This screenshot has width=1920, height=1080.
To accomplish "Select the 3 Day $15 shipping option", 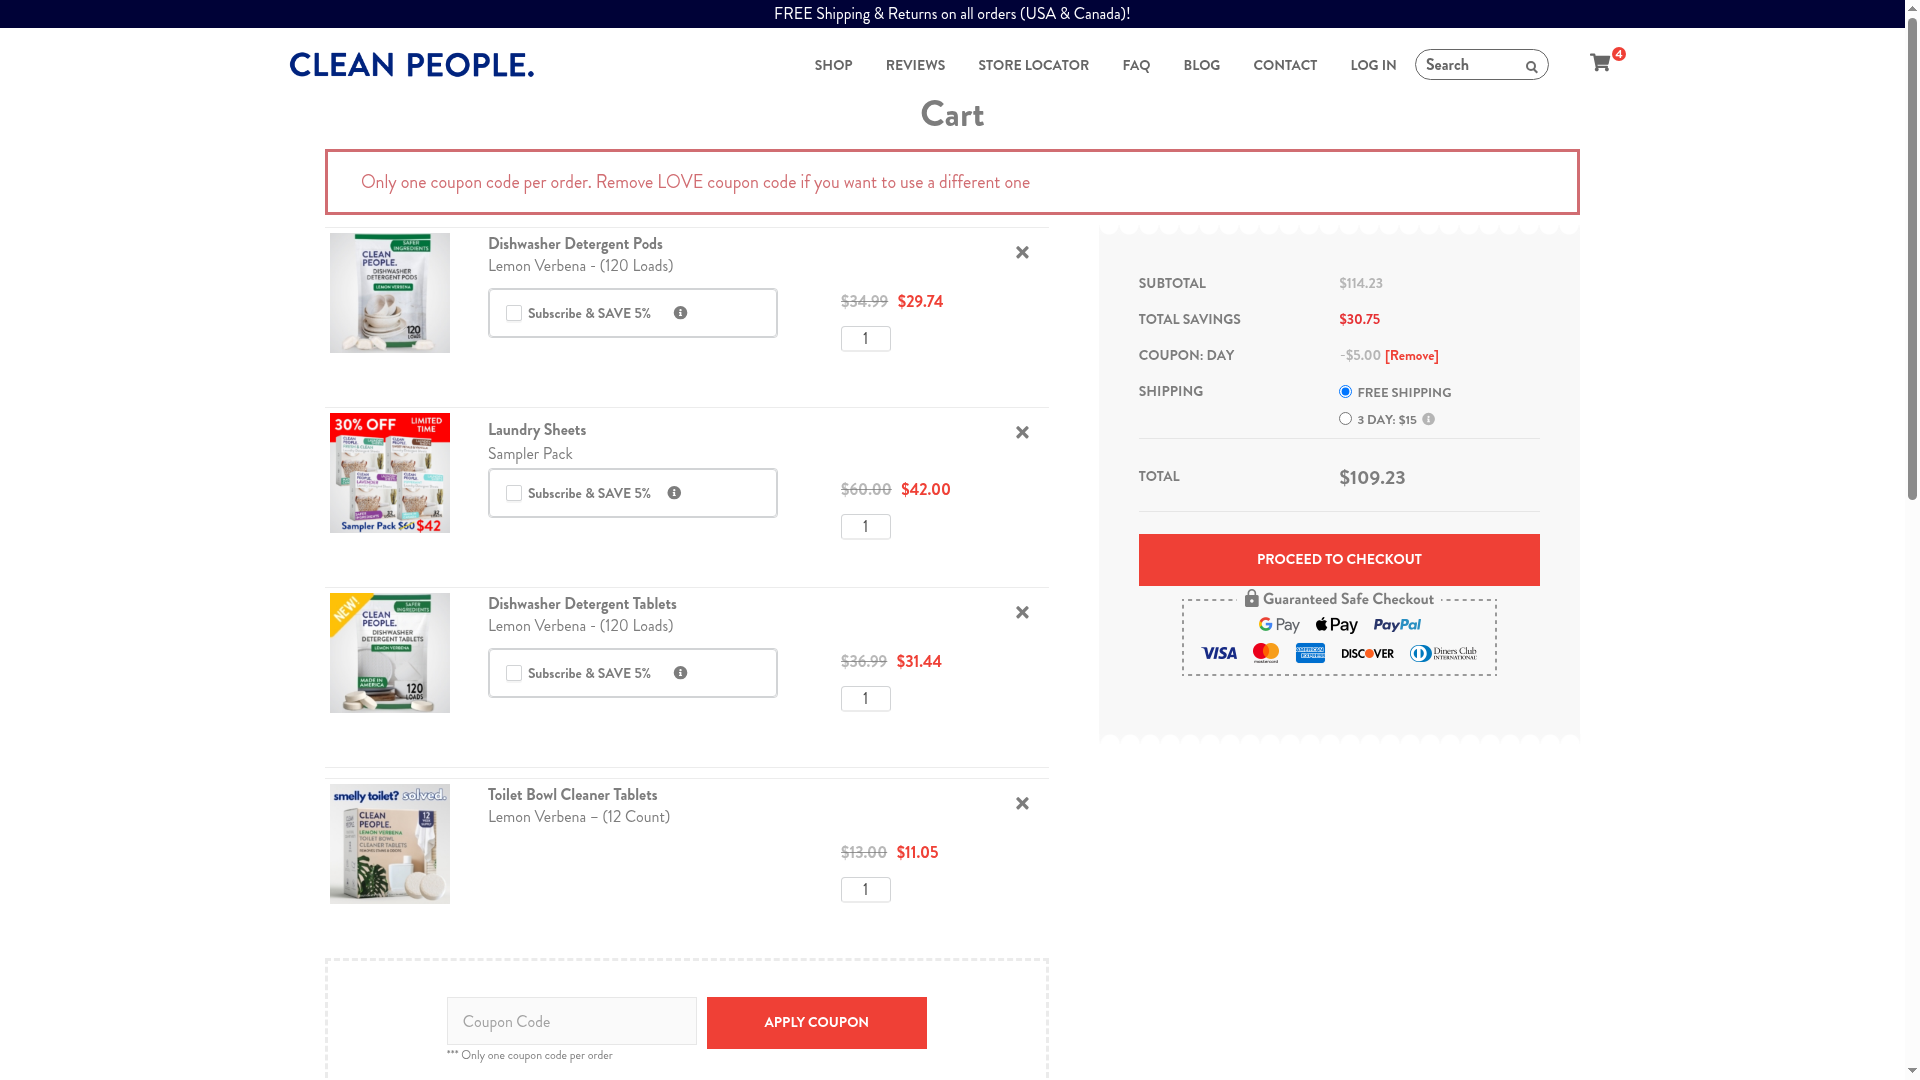I will click(1345, 419).
